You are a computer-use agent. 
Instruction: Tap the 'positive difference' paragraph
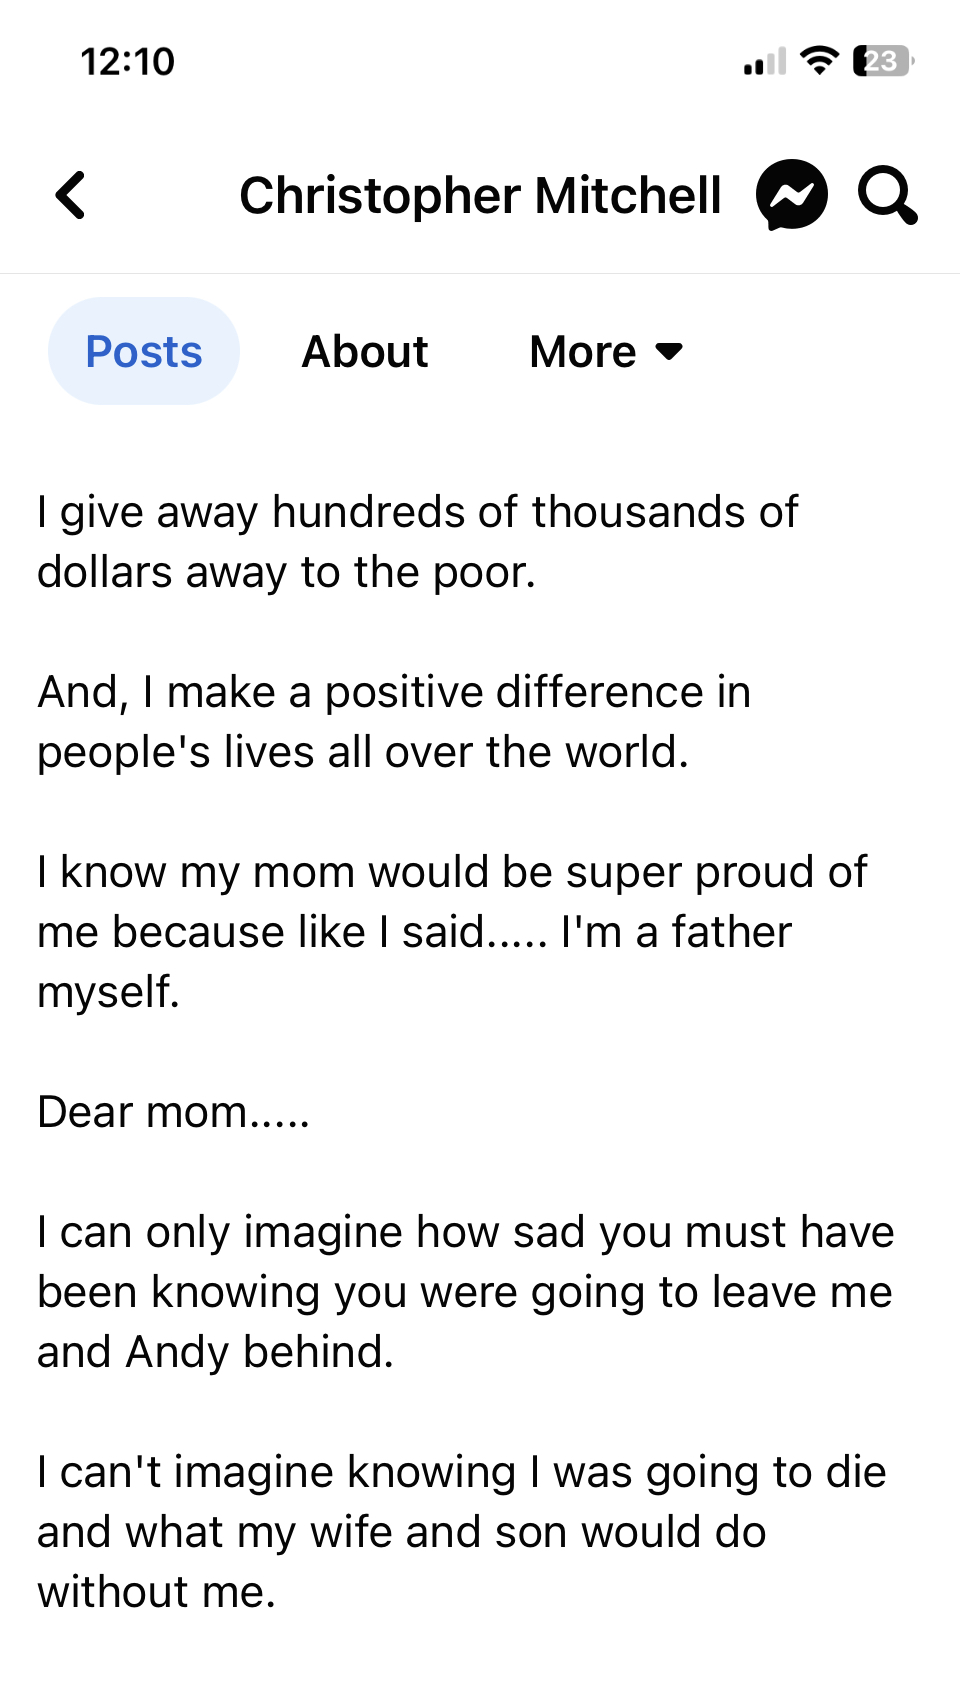[x=394, y=722]
